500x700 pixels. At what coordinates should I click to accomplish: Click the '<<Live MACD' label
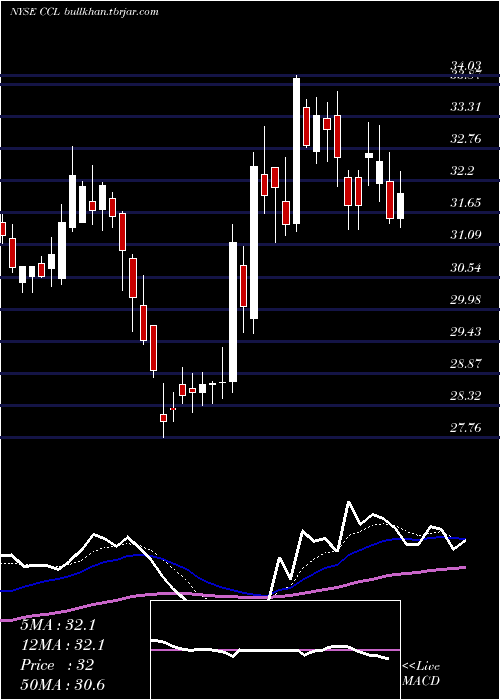[421, 674]
